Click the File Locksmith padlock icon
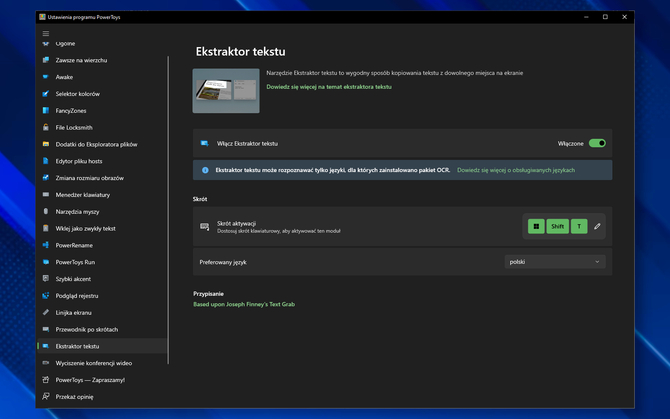The image size is (670, 419). (46, 127)
